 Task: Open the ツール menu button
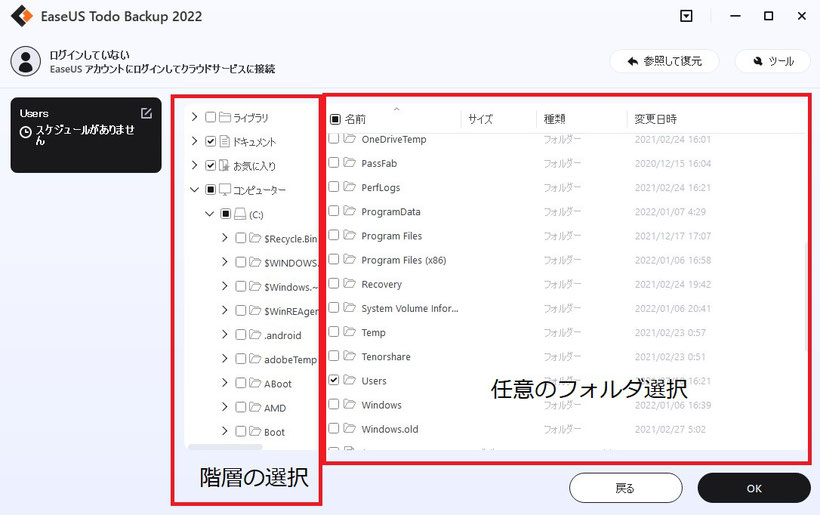pos(773,61)
